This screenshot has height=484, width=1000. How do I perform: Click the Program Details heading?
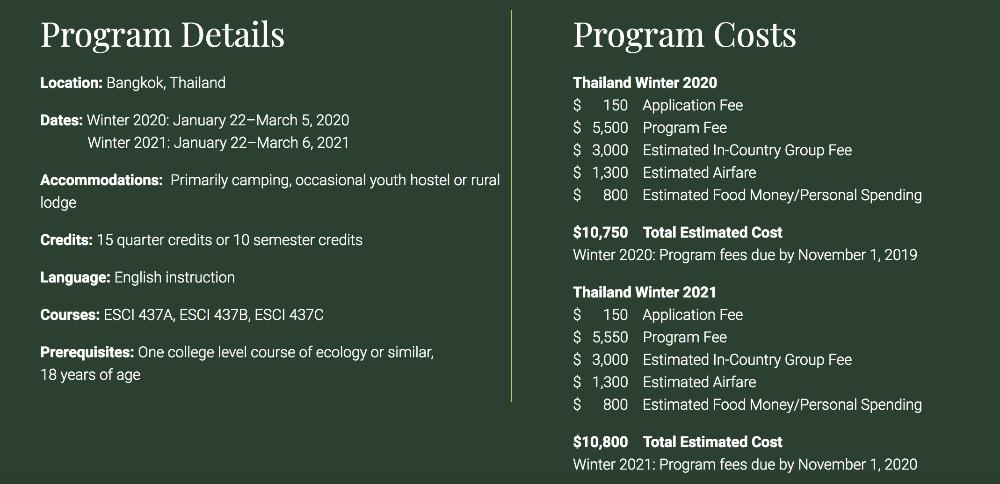tap(162, 36)
